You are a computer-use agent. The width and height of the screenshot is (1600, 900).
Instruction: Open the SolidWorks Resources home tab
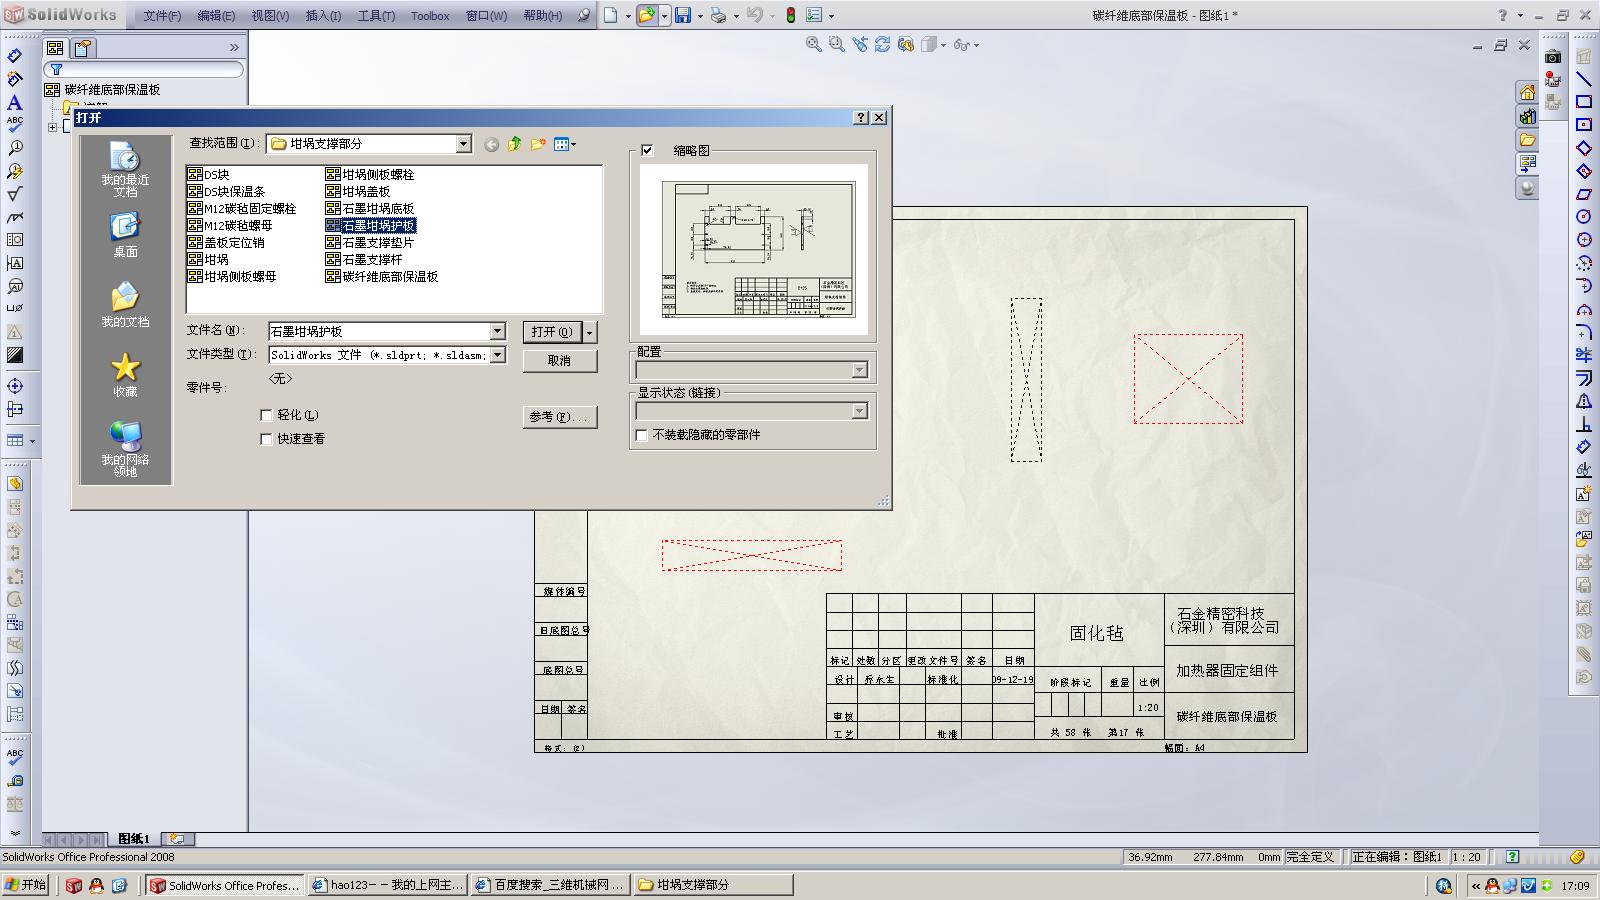tap(1527, 93)
